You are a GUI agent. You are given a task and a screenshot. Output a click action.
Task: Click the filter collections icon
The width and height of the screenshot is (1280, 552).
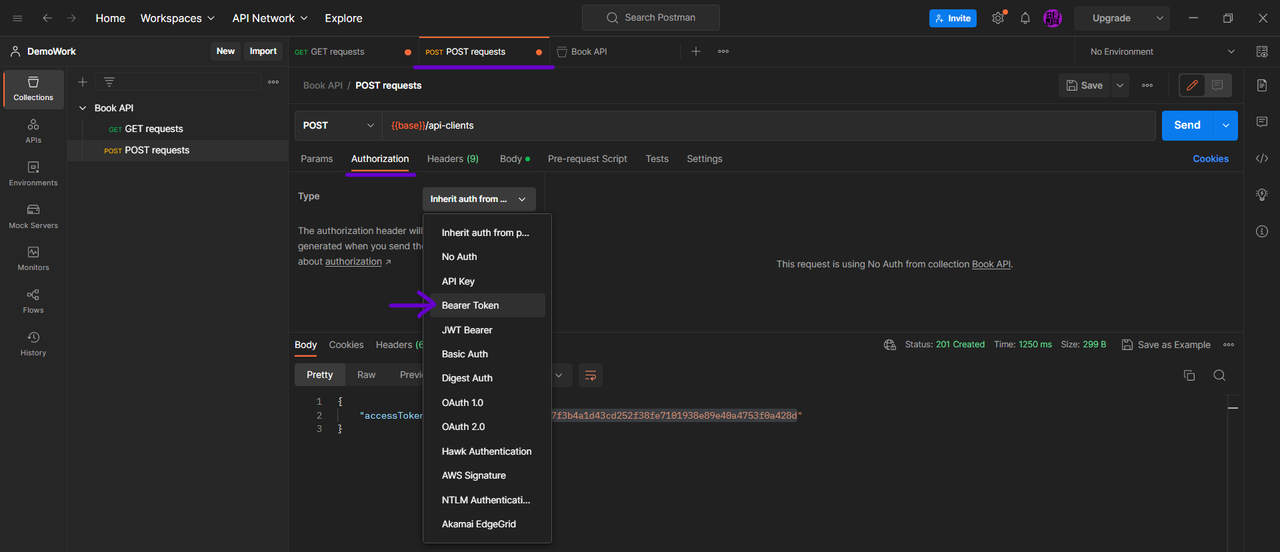pyautogui.click(x=109, y=82)
